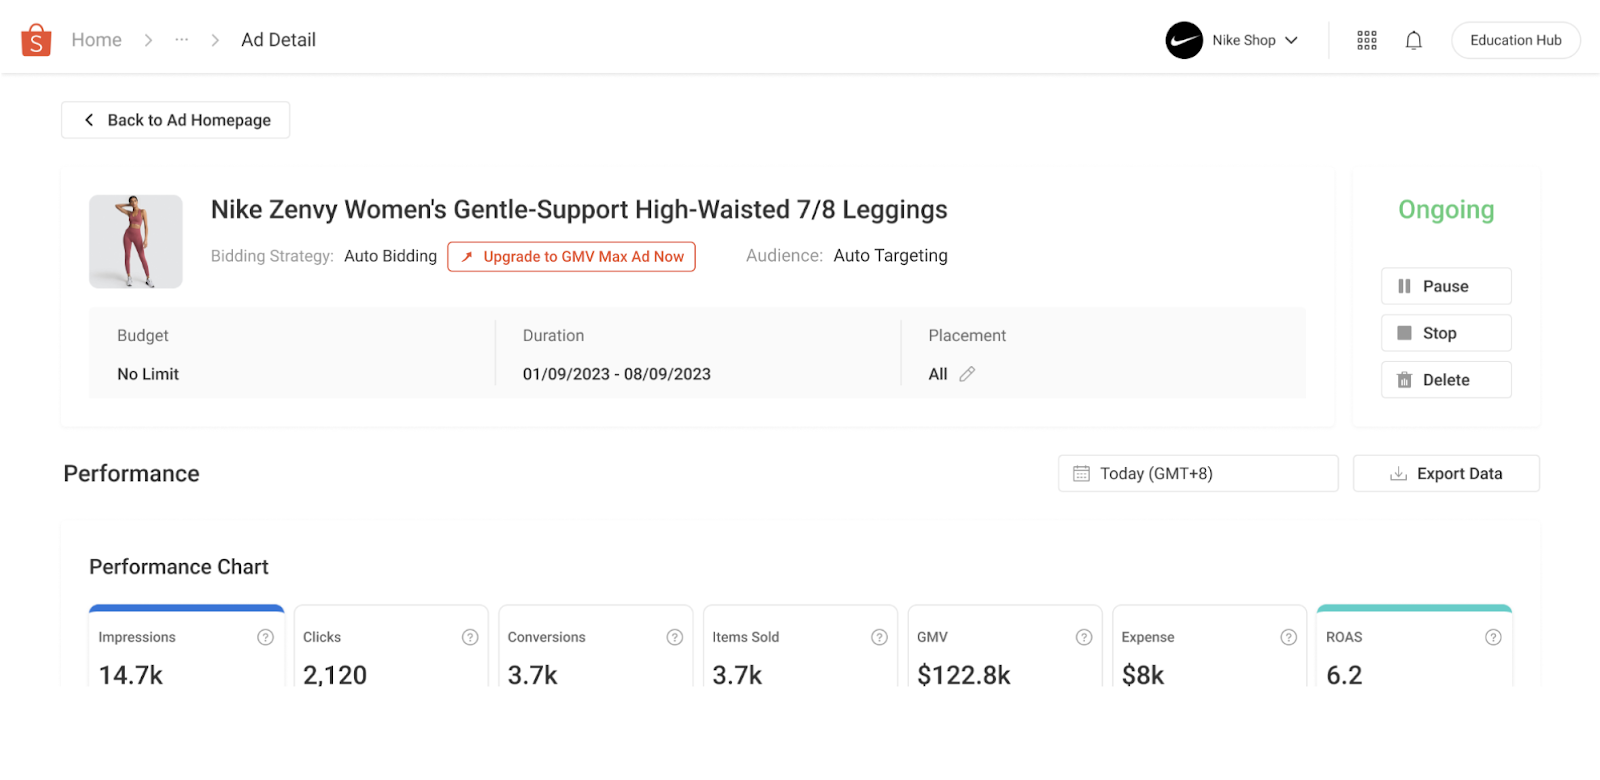Show help for Impressions metric
Screen dimensions: 1600x780
pyautogui.click(x=265, y=637)
